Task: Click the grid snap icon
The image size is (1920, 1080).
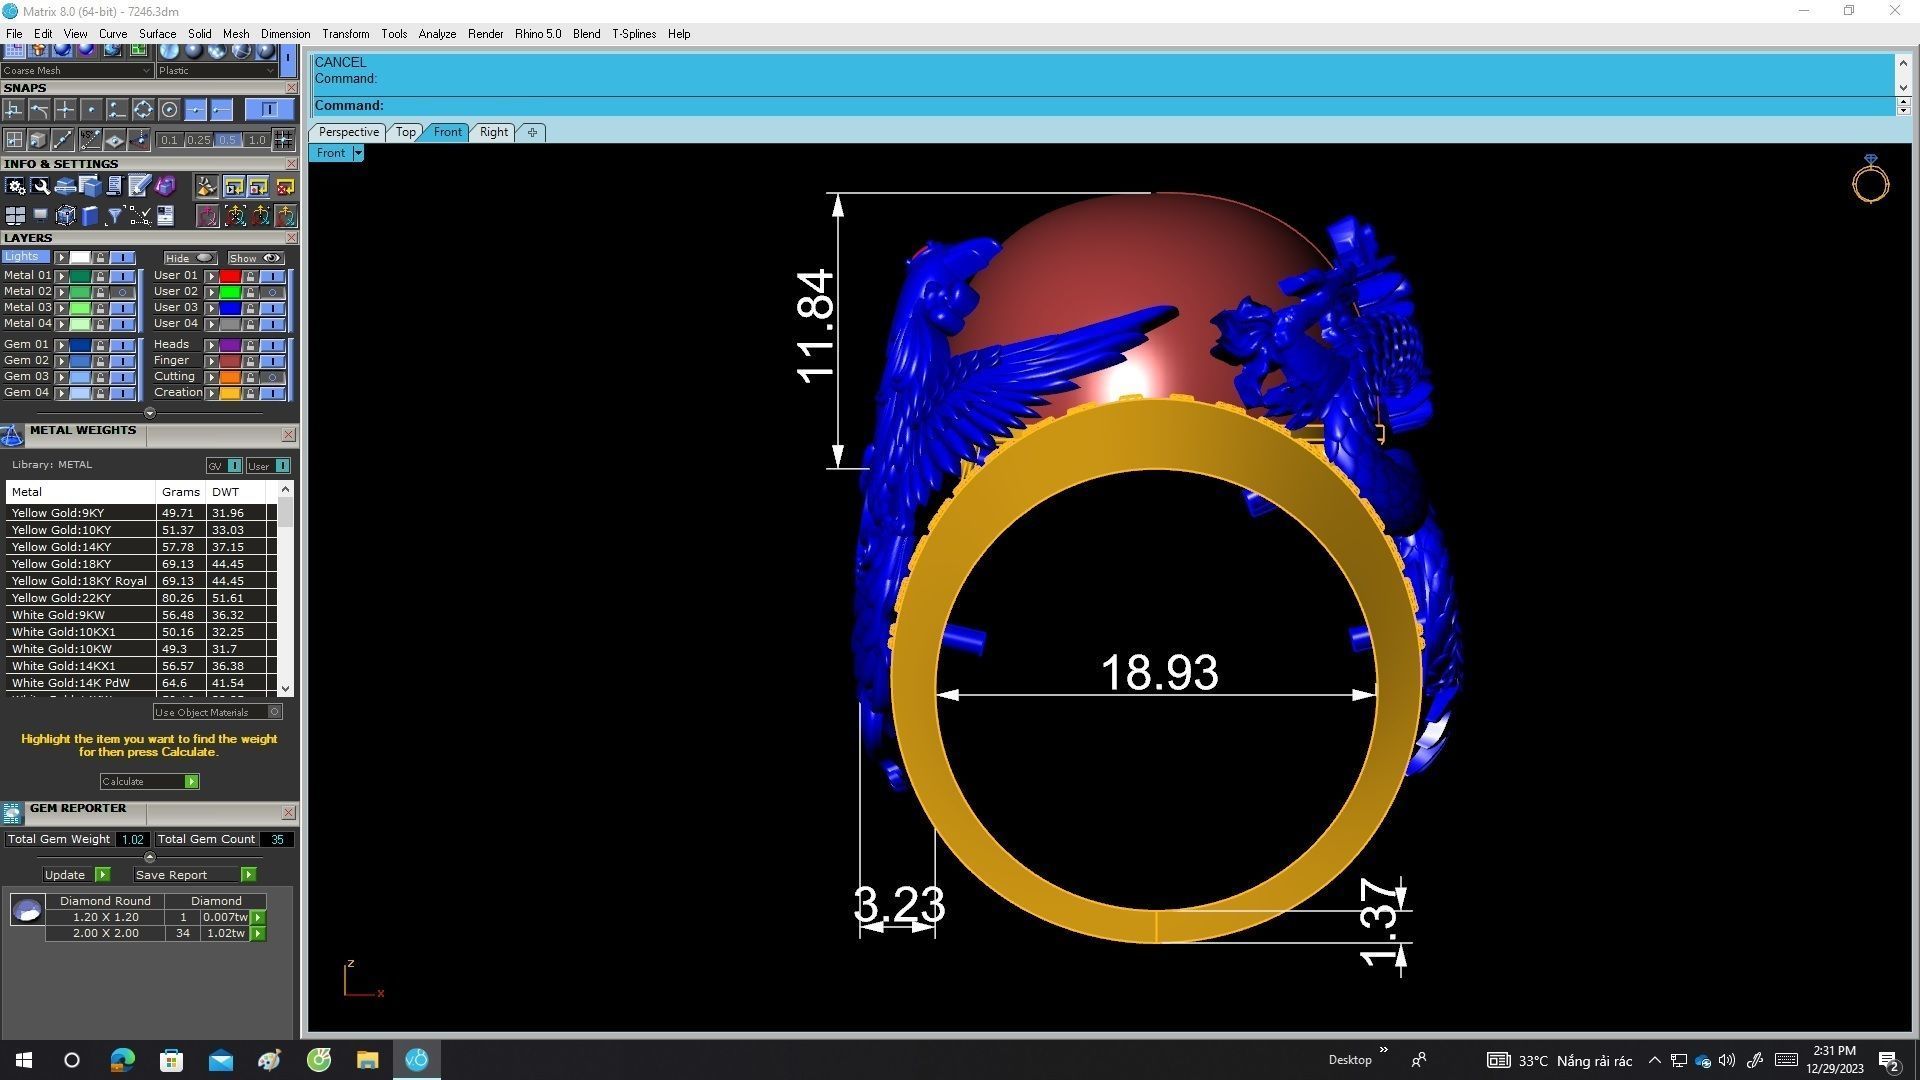Action: coord(284,140)
